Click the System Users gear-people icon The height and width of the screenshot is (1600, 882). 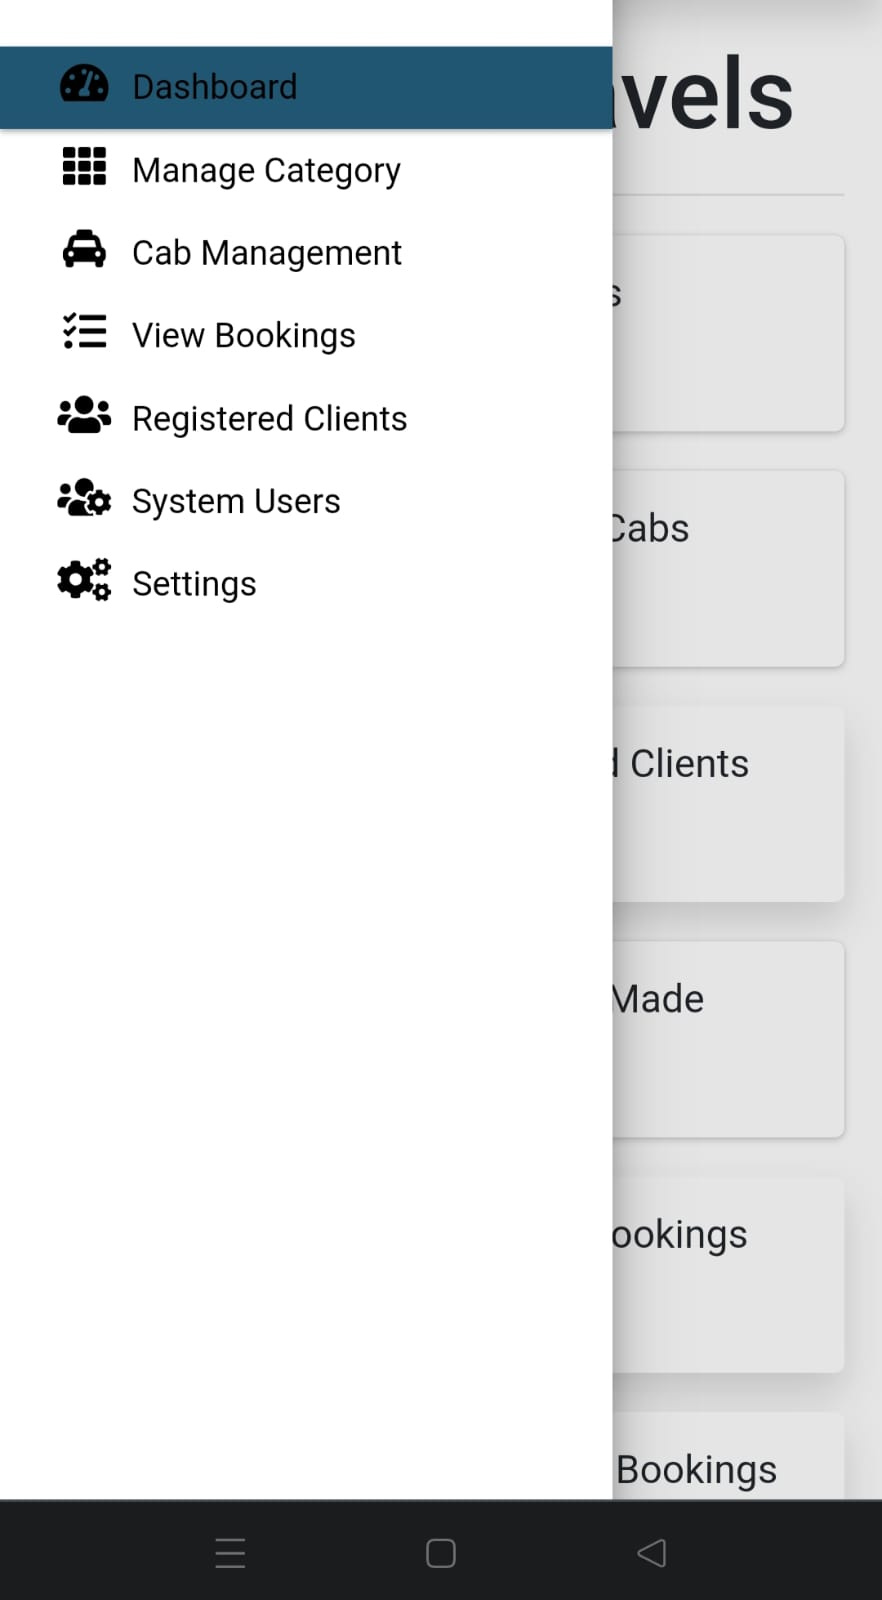[84, 498]
